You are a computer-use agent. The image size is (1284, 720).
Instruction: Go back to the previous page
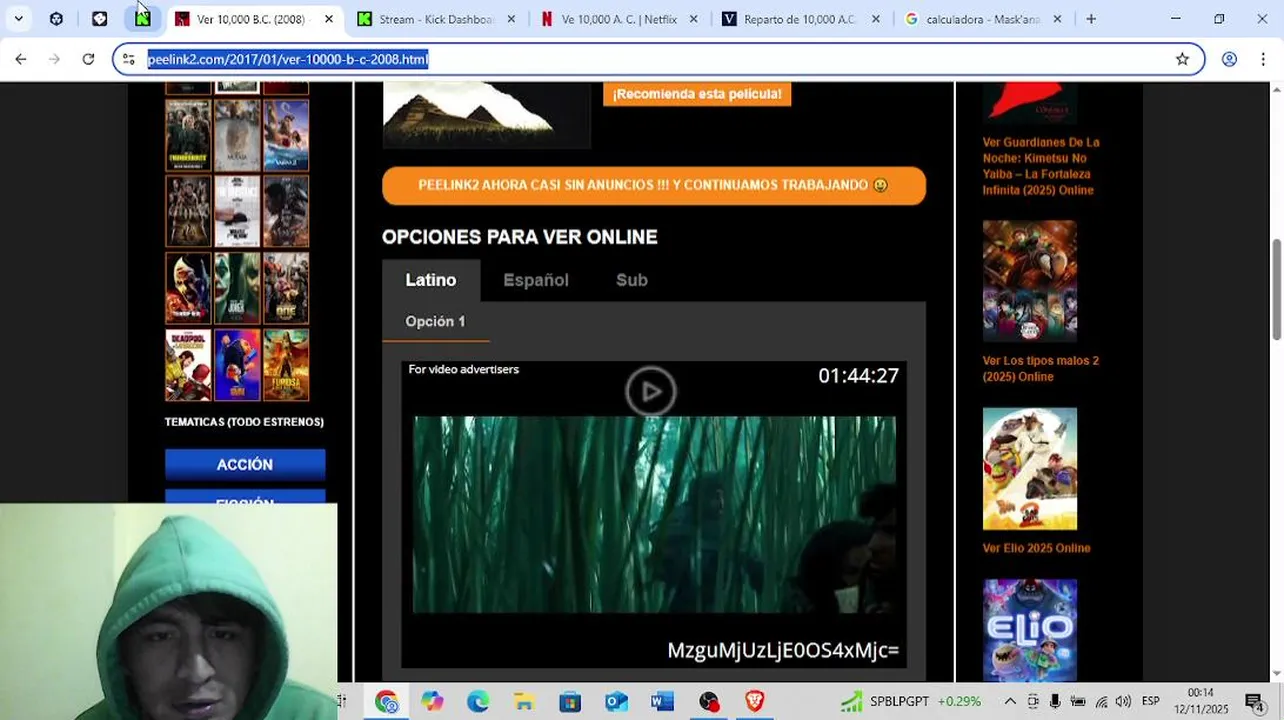click(21, 59)
